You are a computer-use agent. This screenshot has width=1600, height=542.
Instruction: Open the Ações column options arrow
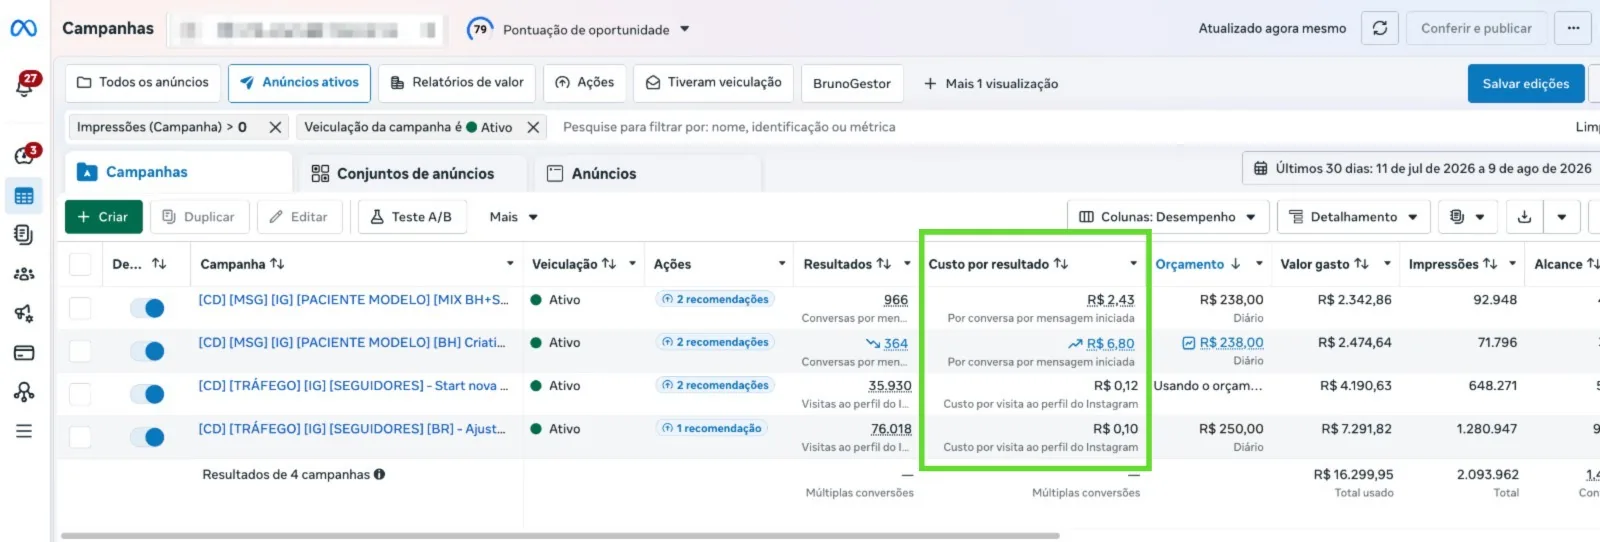click(x=782, y=264)
